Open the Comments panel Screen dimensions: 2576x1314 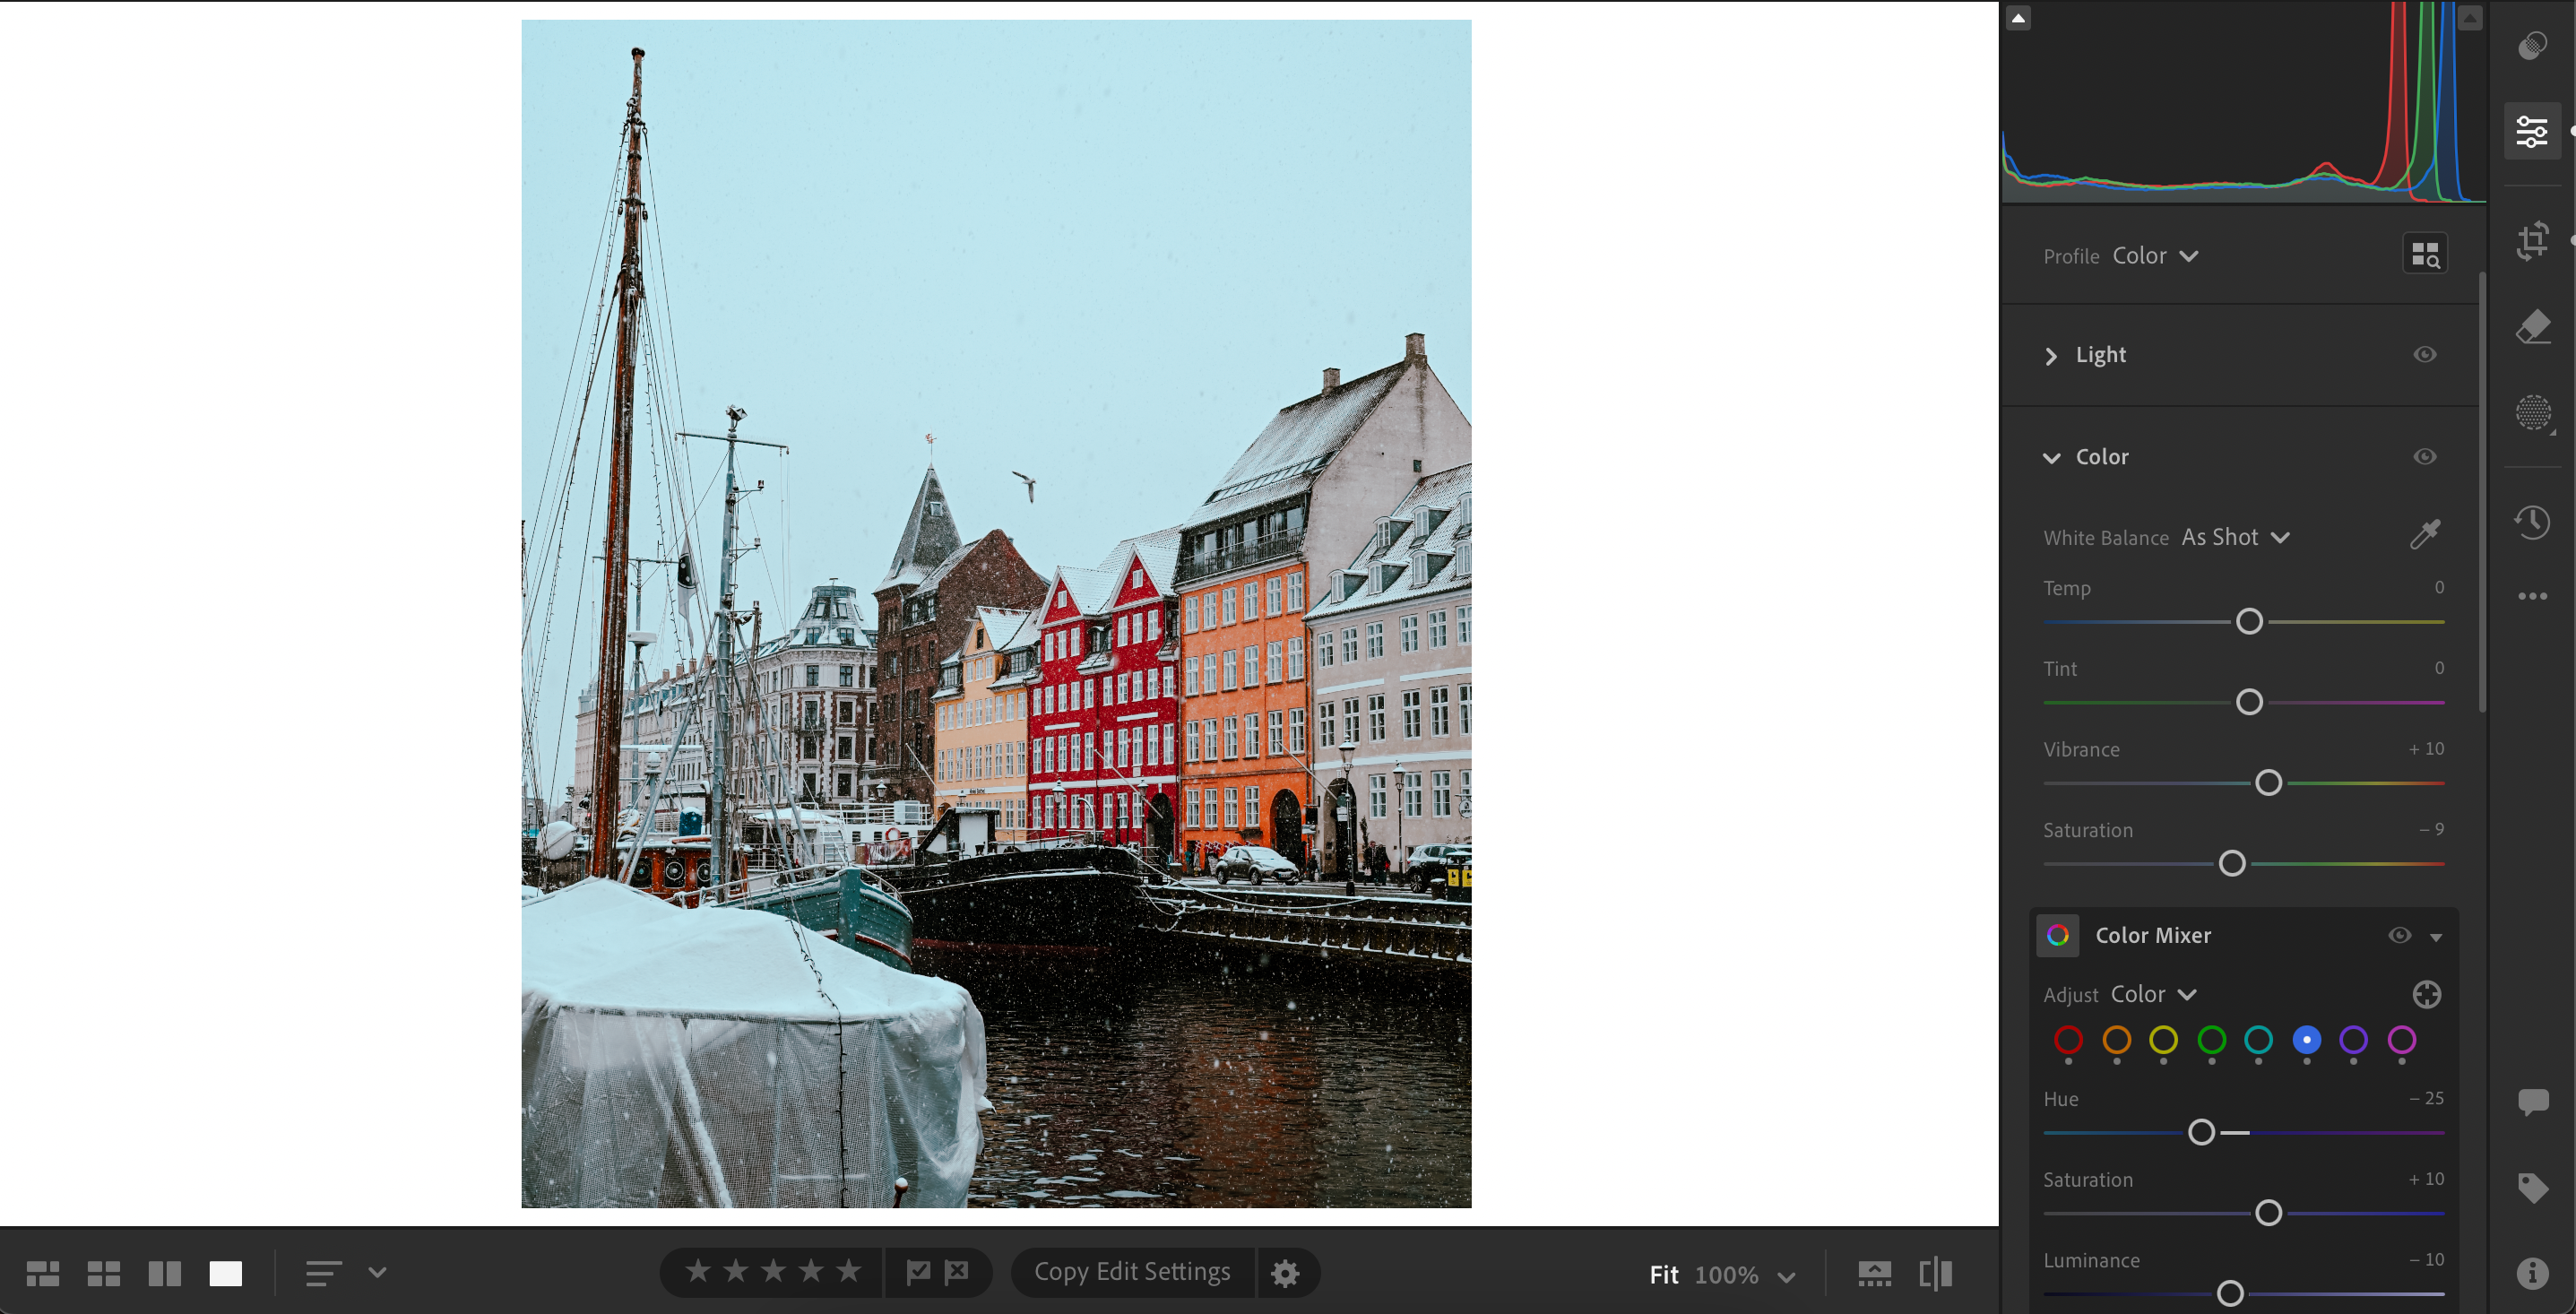pyautogui.click(x=2534, y=1101)
